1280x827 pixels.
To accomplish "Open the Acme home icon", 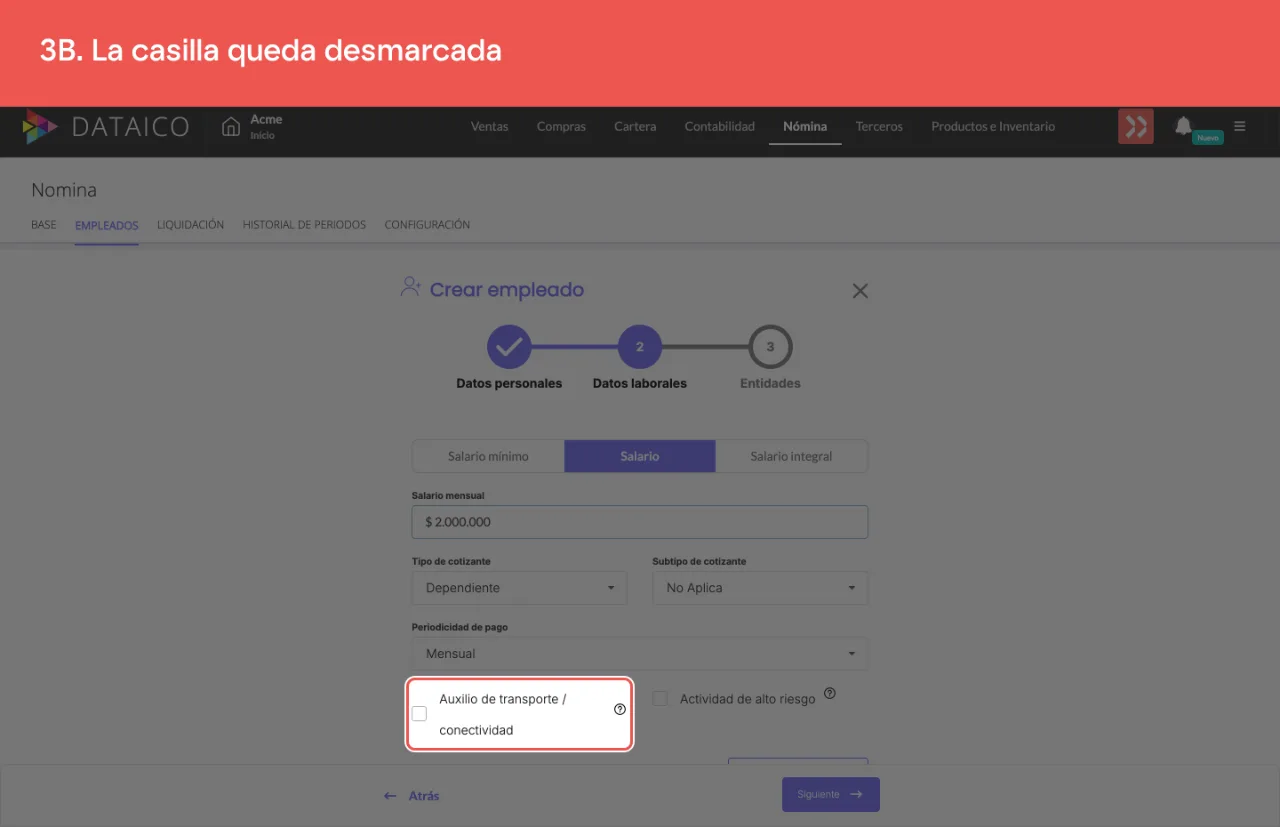I will (x=231, y=127).
